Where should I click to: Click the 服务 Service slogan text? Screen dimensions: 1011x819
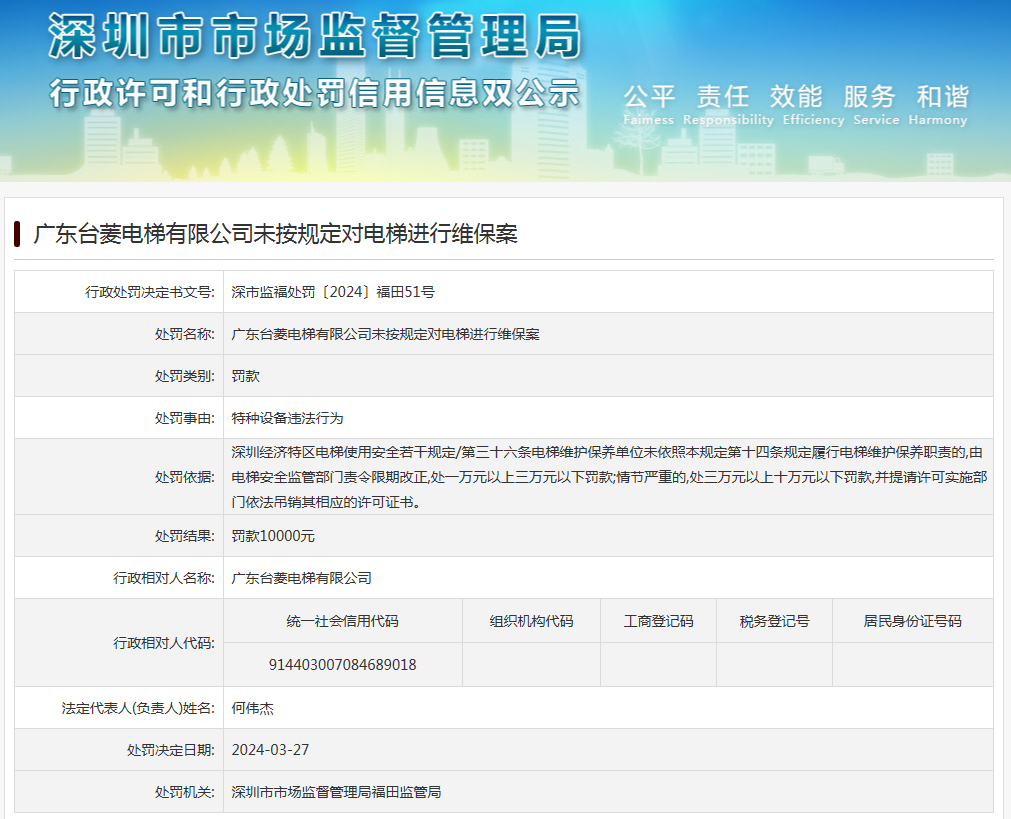[876, 104]
